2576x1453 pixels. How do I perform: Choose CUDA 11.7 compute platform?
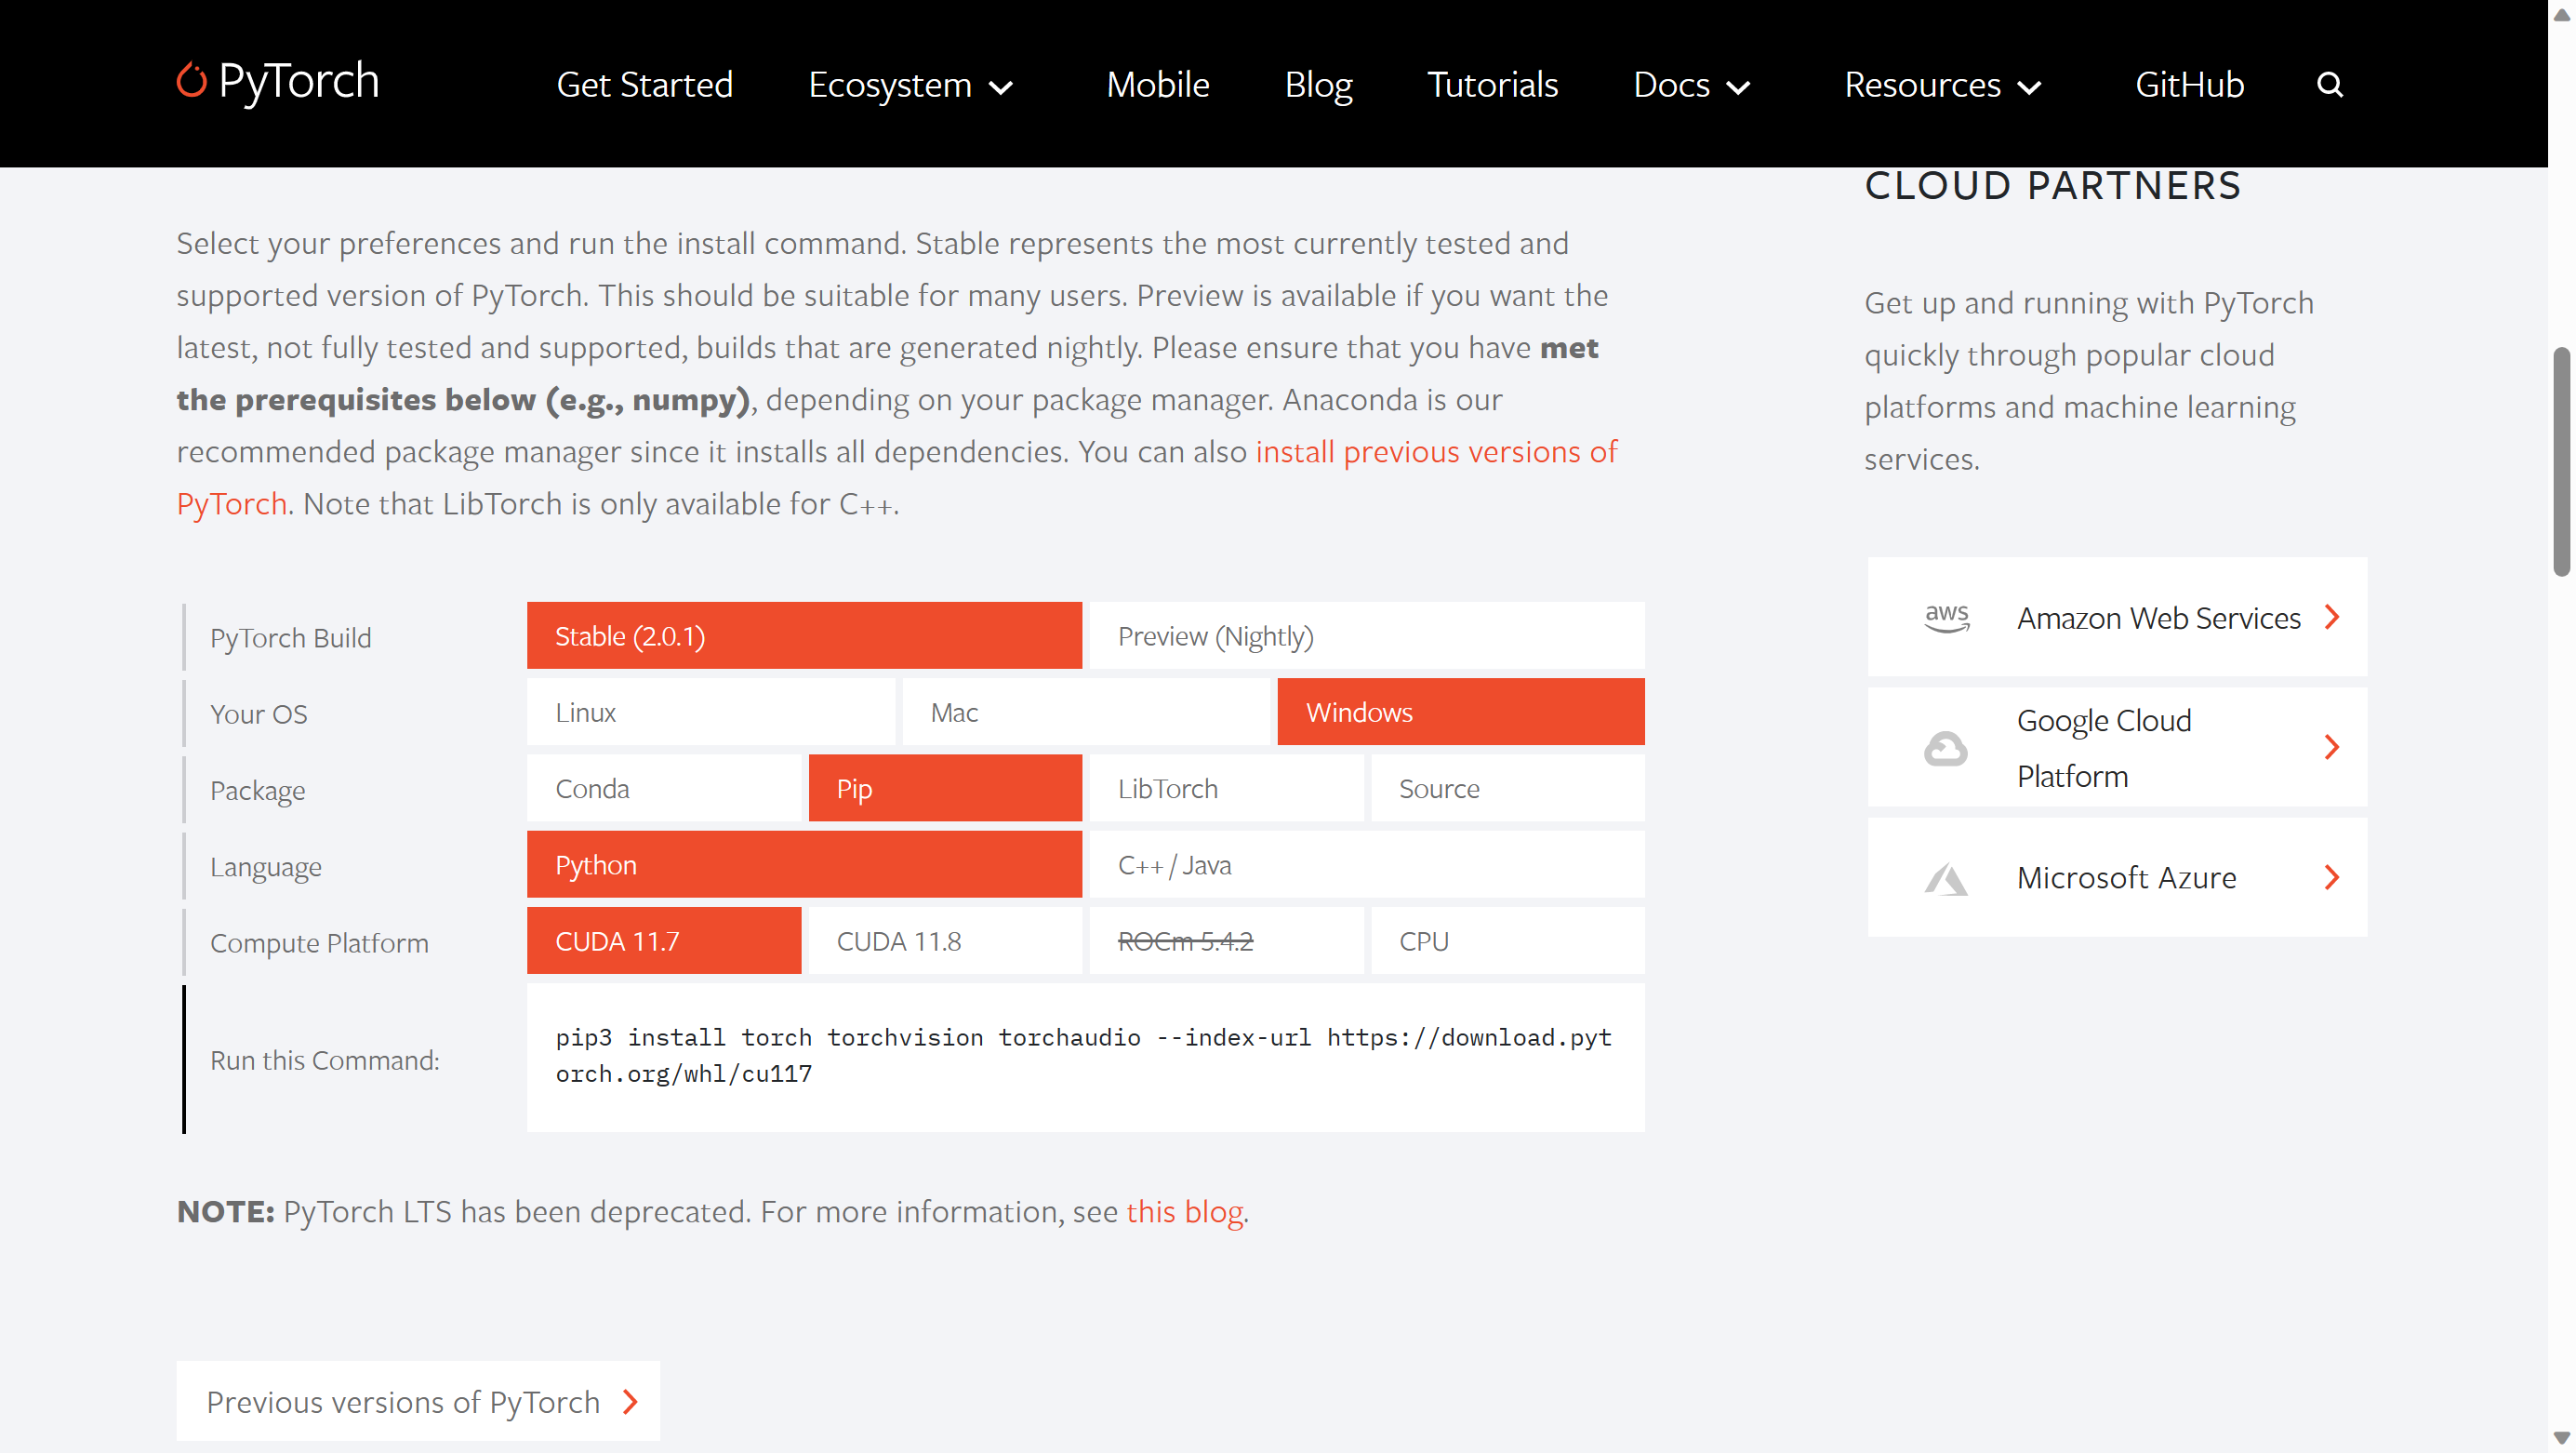coord(663,940)
